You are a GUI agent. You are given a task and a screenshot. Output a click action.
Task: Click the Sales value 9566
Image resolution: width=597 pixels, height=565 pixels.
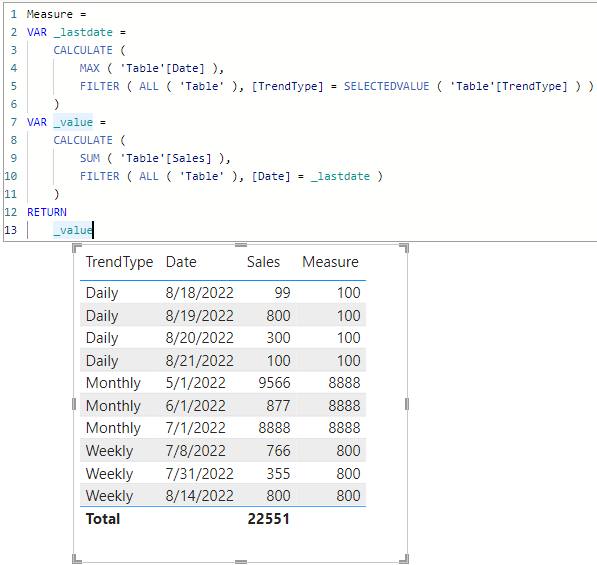tap(274, 383)
